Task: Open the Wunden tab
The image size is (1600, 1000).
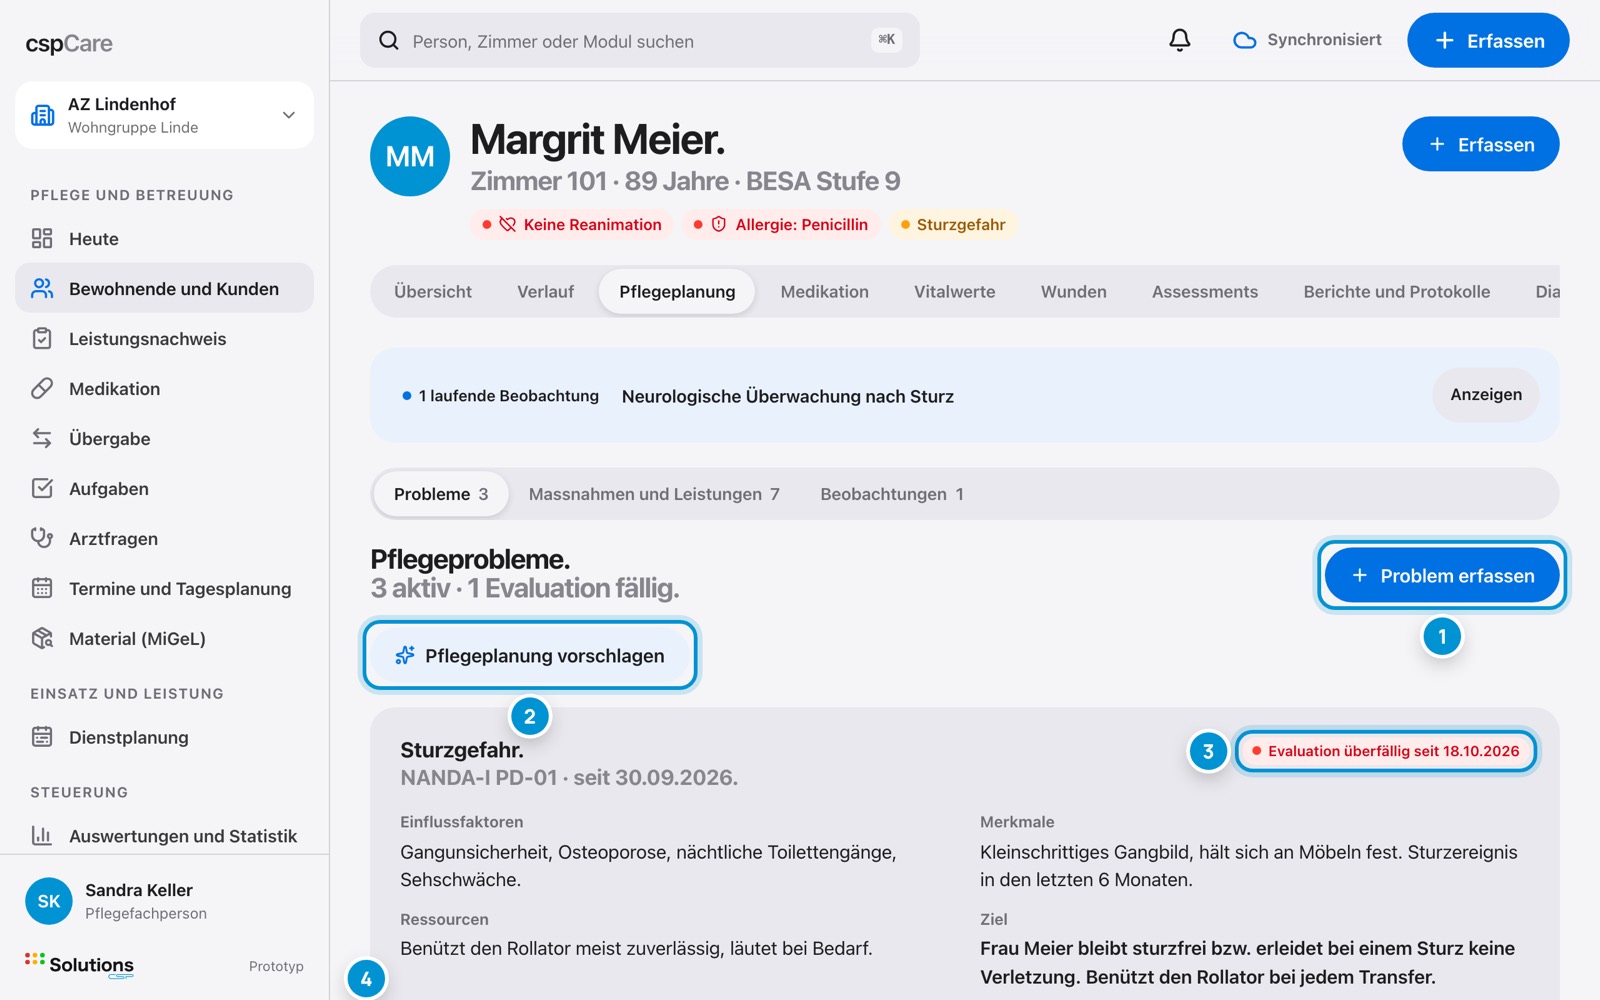Action: (1074, 292)
